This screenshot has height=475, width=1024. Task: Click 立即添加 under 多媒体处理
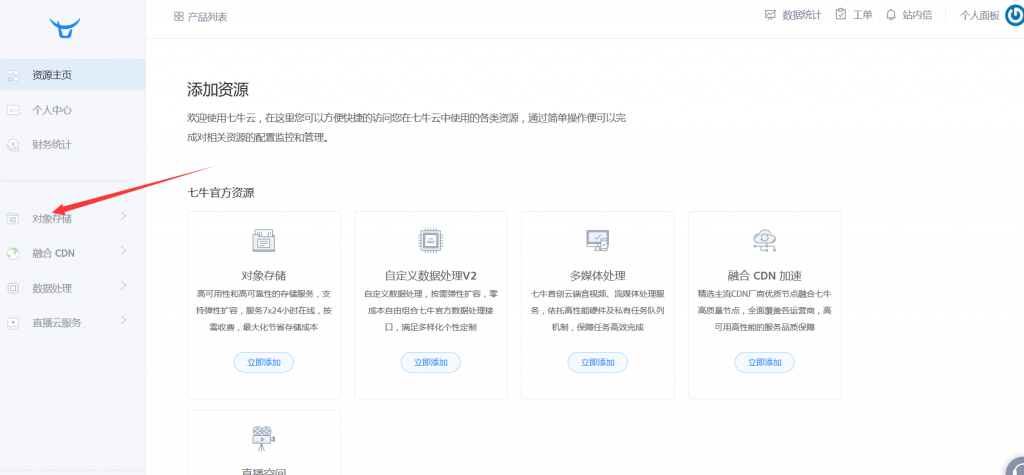tap(598, 362)
